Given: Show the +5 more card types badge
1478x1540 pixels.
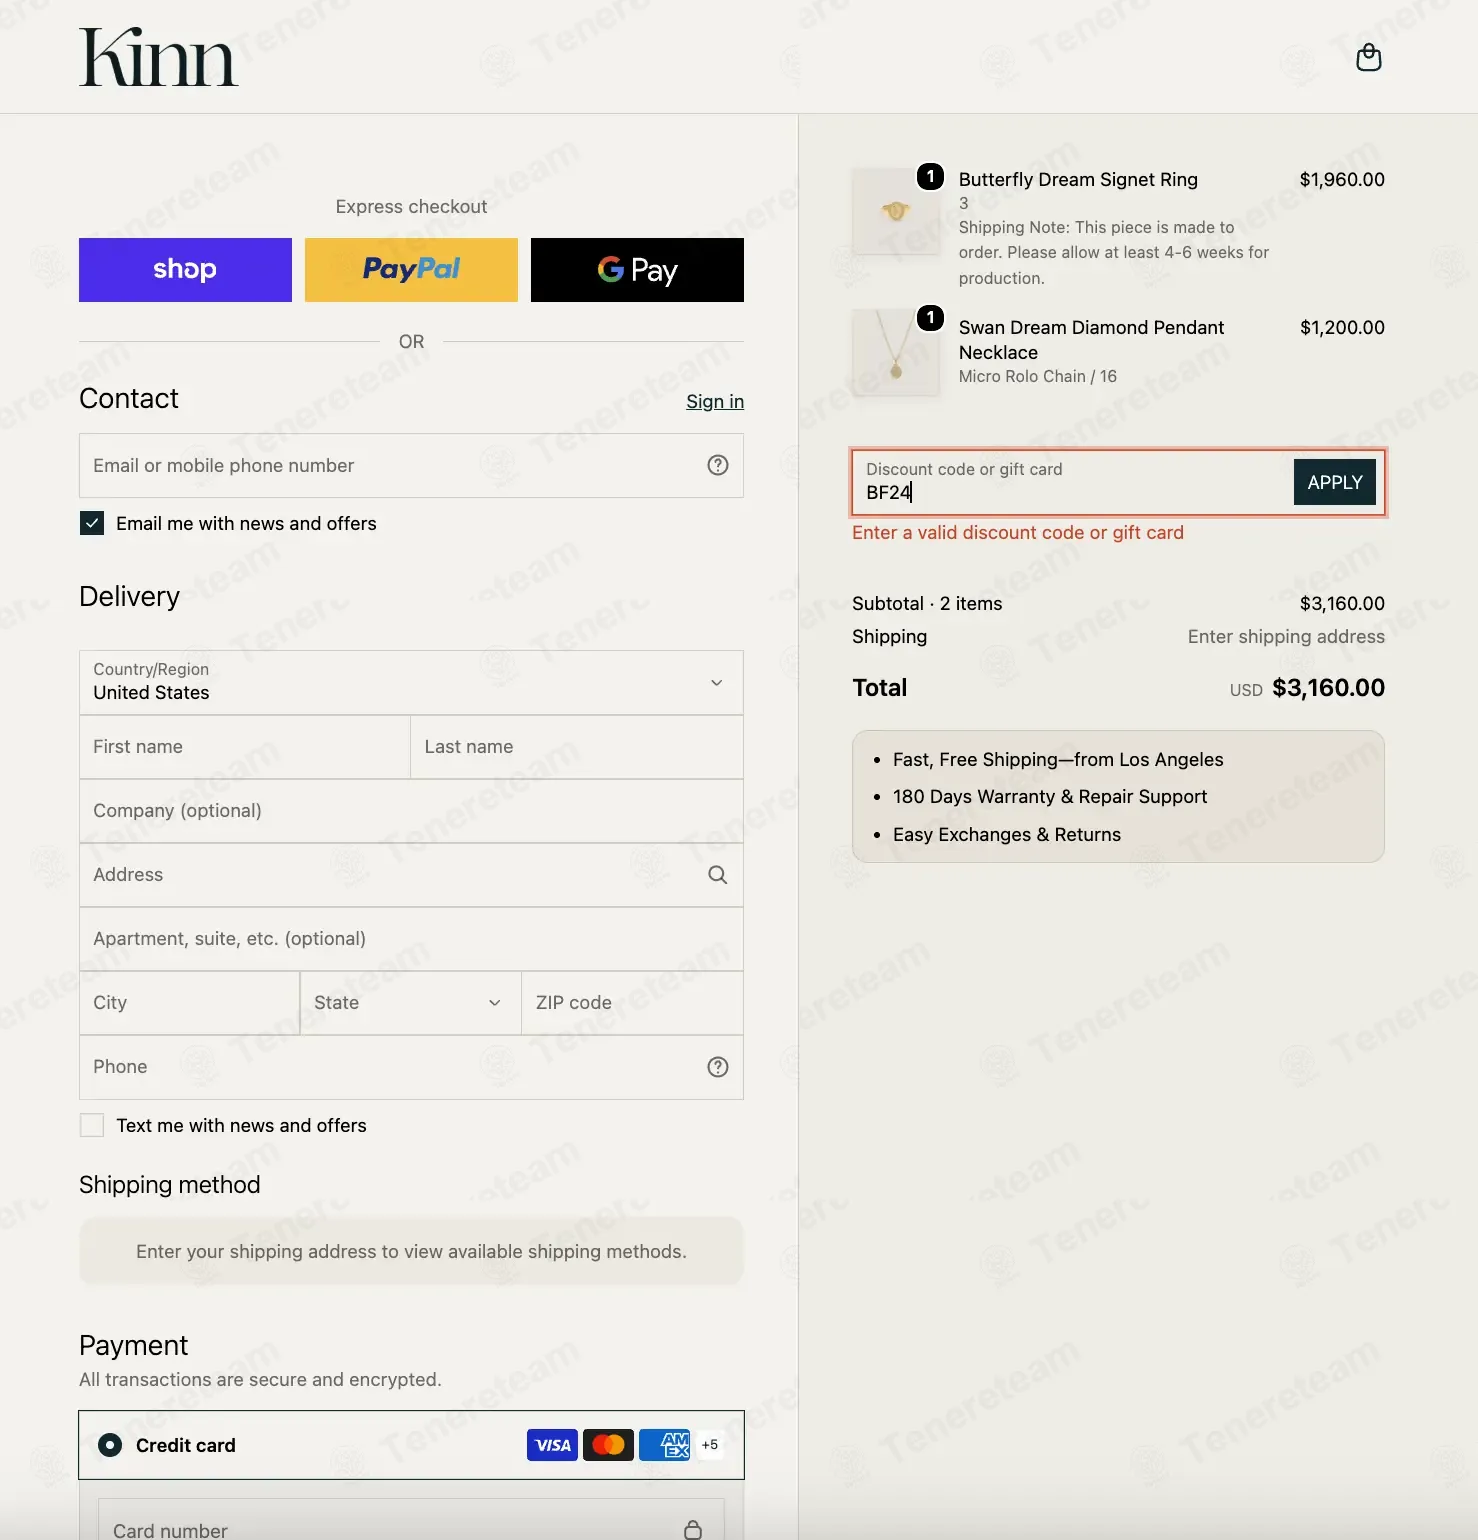Looking at the screenshot, I should click(x=710, y=1445).
